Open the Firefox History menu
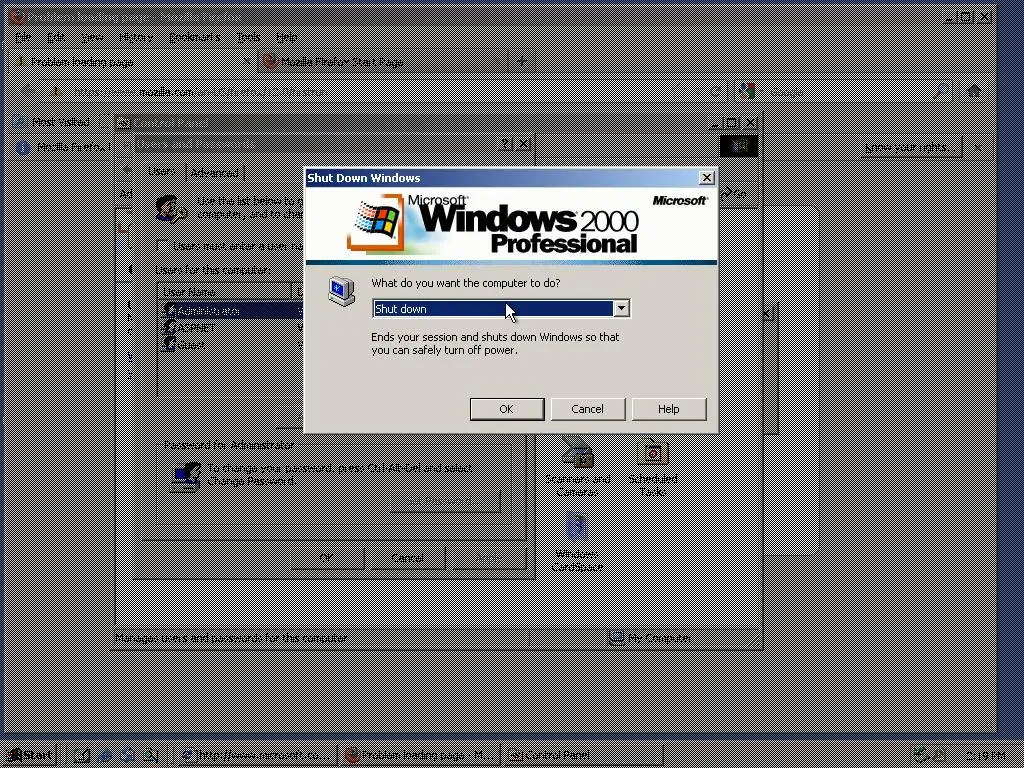1024x768 pixels. [136, 37]
